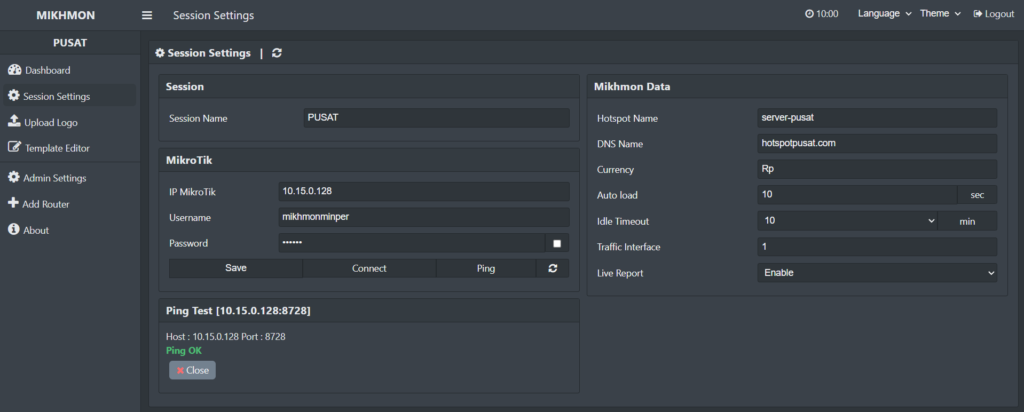Click the 'Ping Test [10.15.0.128:8728]' heading
Screen dimensions: 1024x412
pos(238,311)
